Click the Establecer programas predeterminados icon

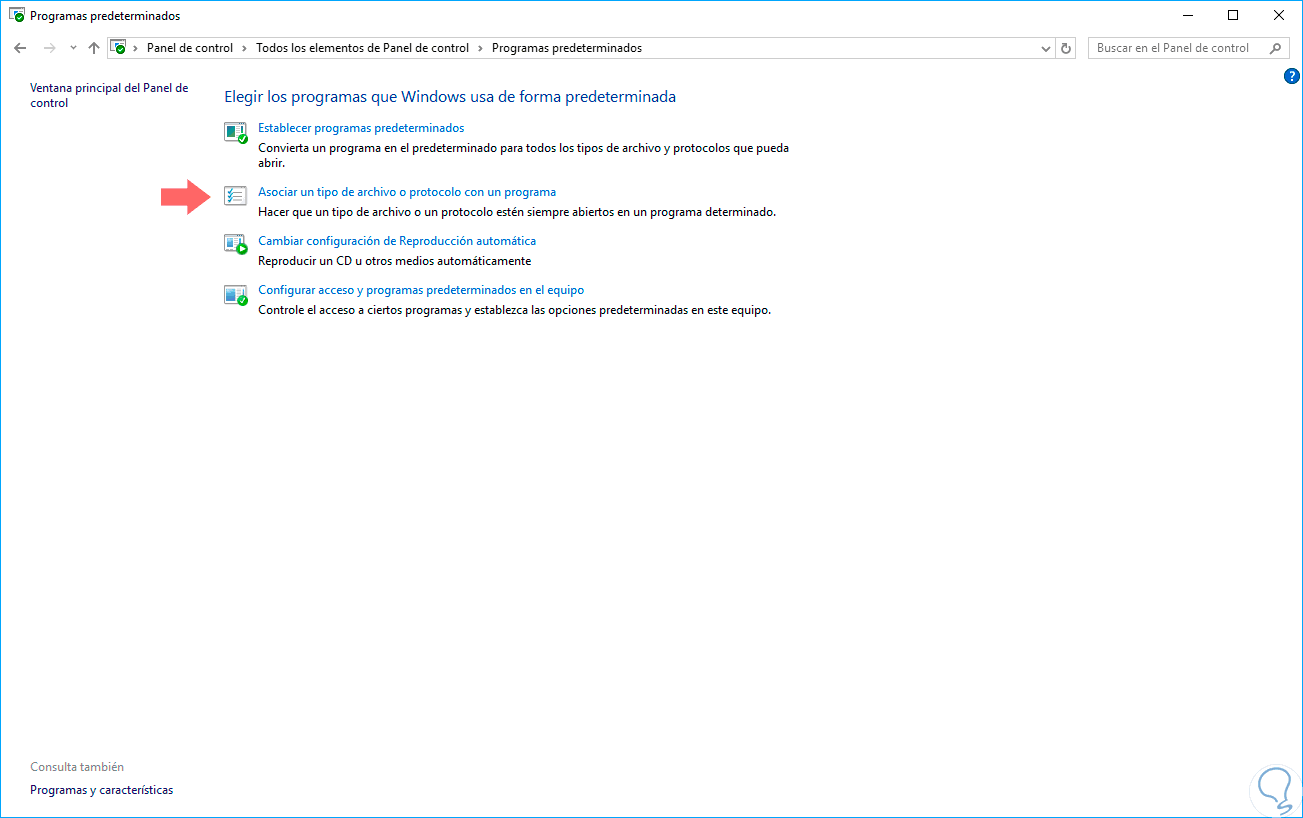coord(236,132)
